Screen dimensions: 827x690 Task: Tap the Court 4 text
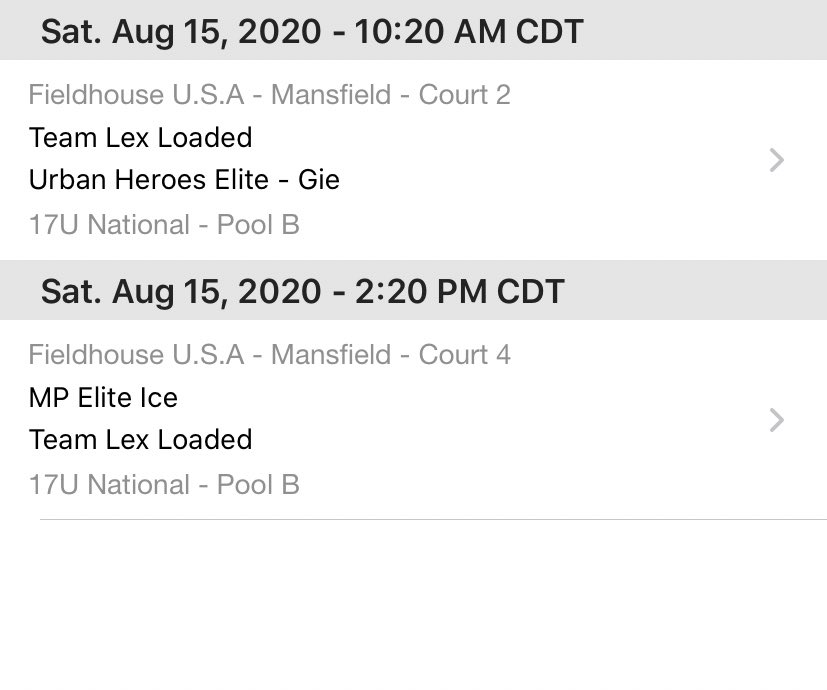[464, 354]
